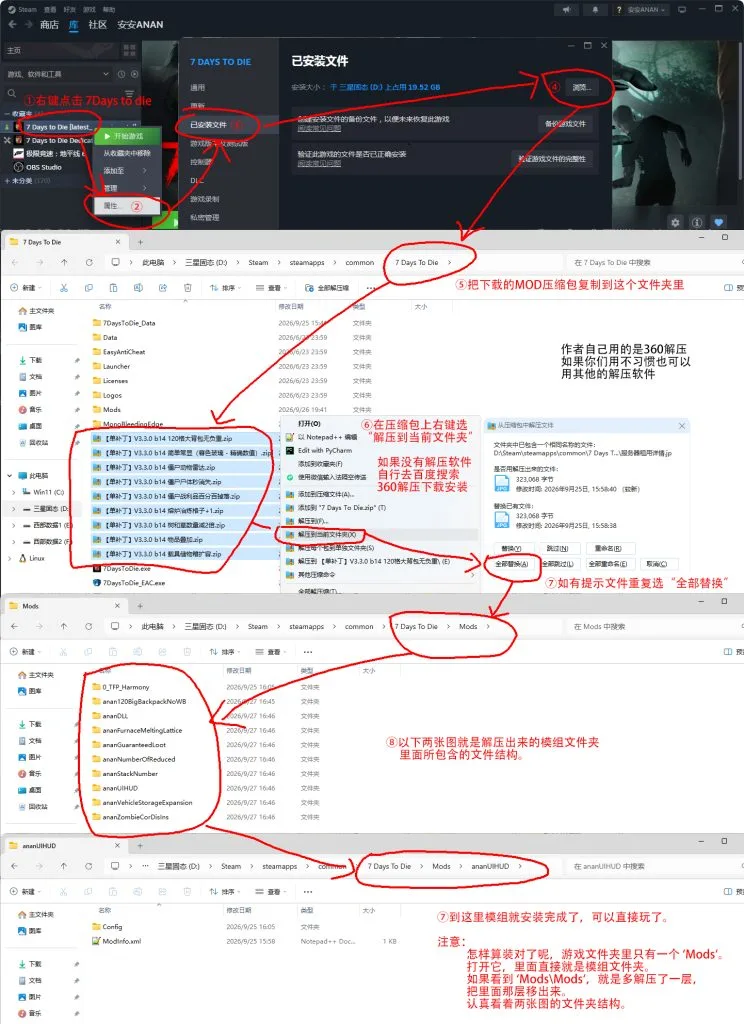Open the Steam notifications bell icon
Screen dimensions: 744x1024
tap(595, 10)
